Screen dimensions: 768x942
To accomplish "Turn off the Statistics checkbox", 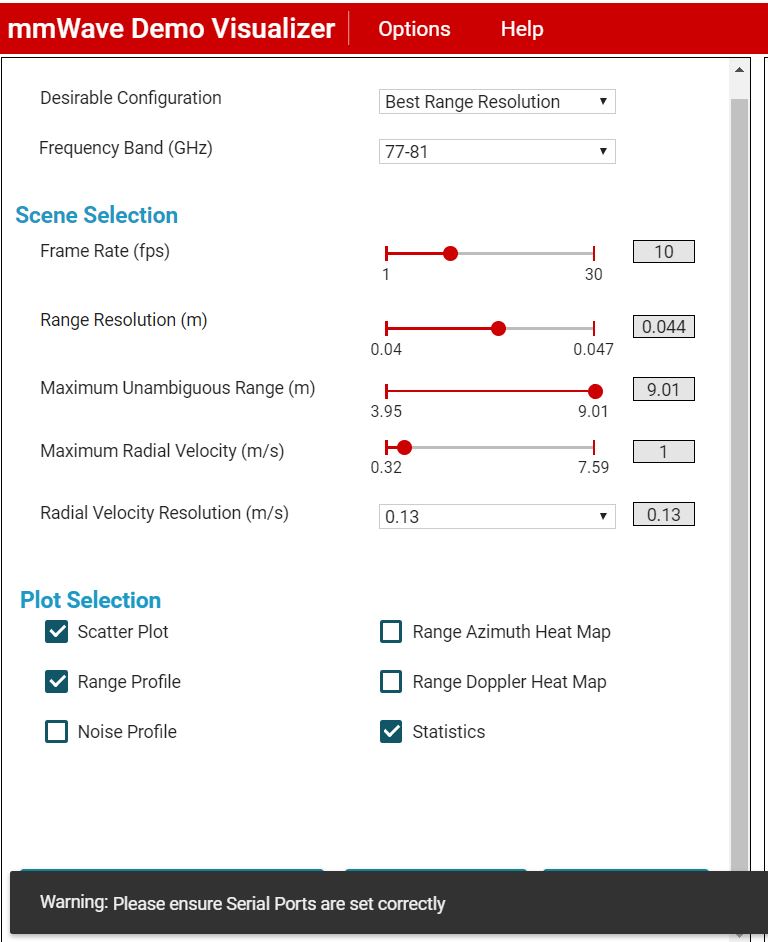I will point(392,731).
